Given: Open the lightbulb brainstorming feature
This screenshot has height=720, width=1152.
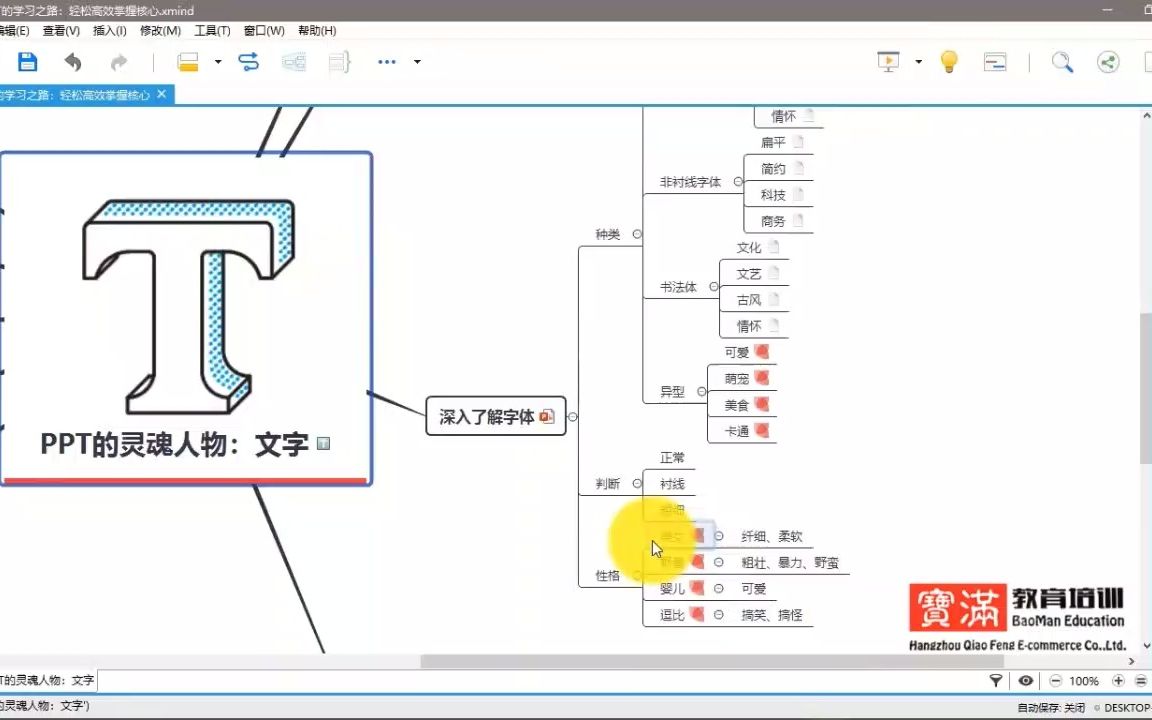Looking at the screenshot, I should [x=948, y=61].
